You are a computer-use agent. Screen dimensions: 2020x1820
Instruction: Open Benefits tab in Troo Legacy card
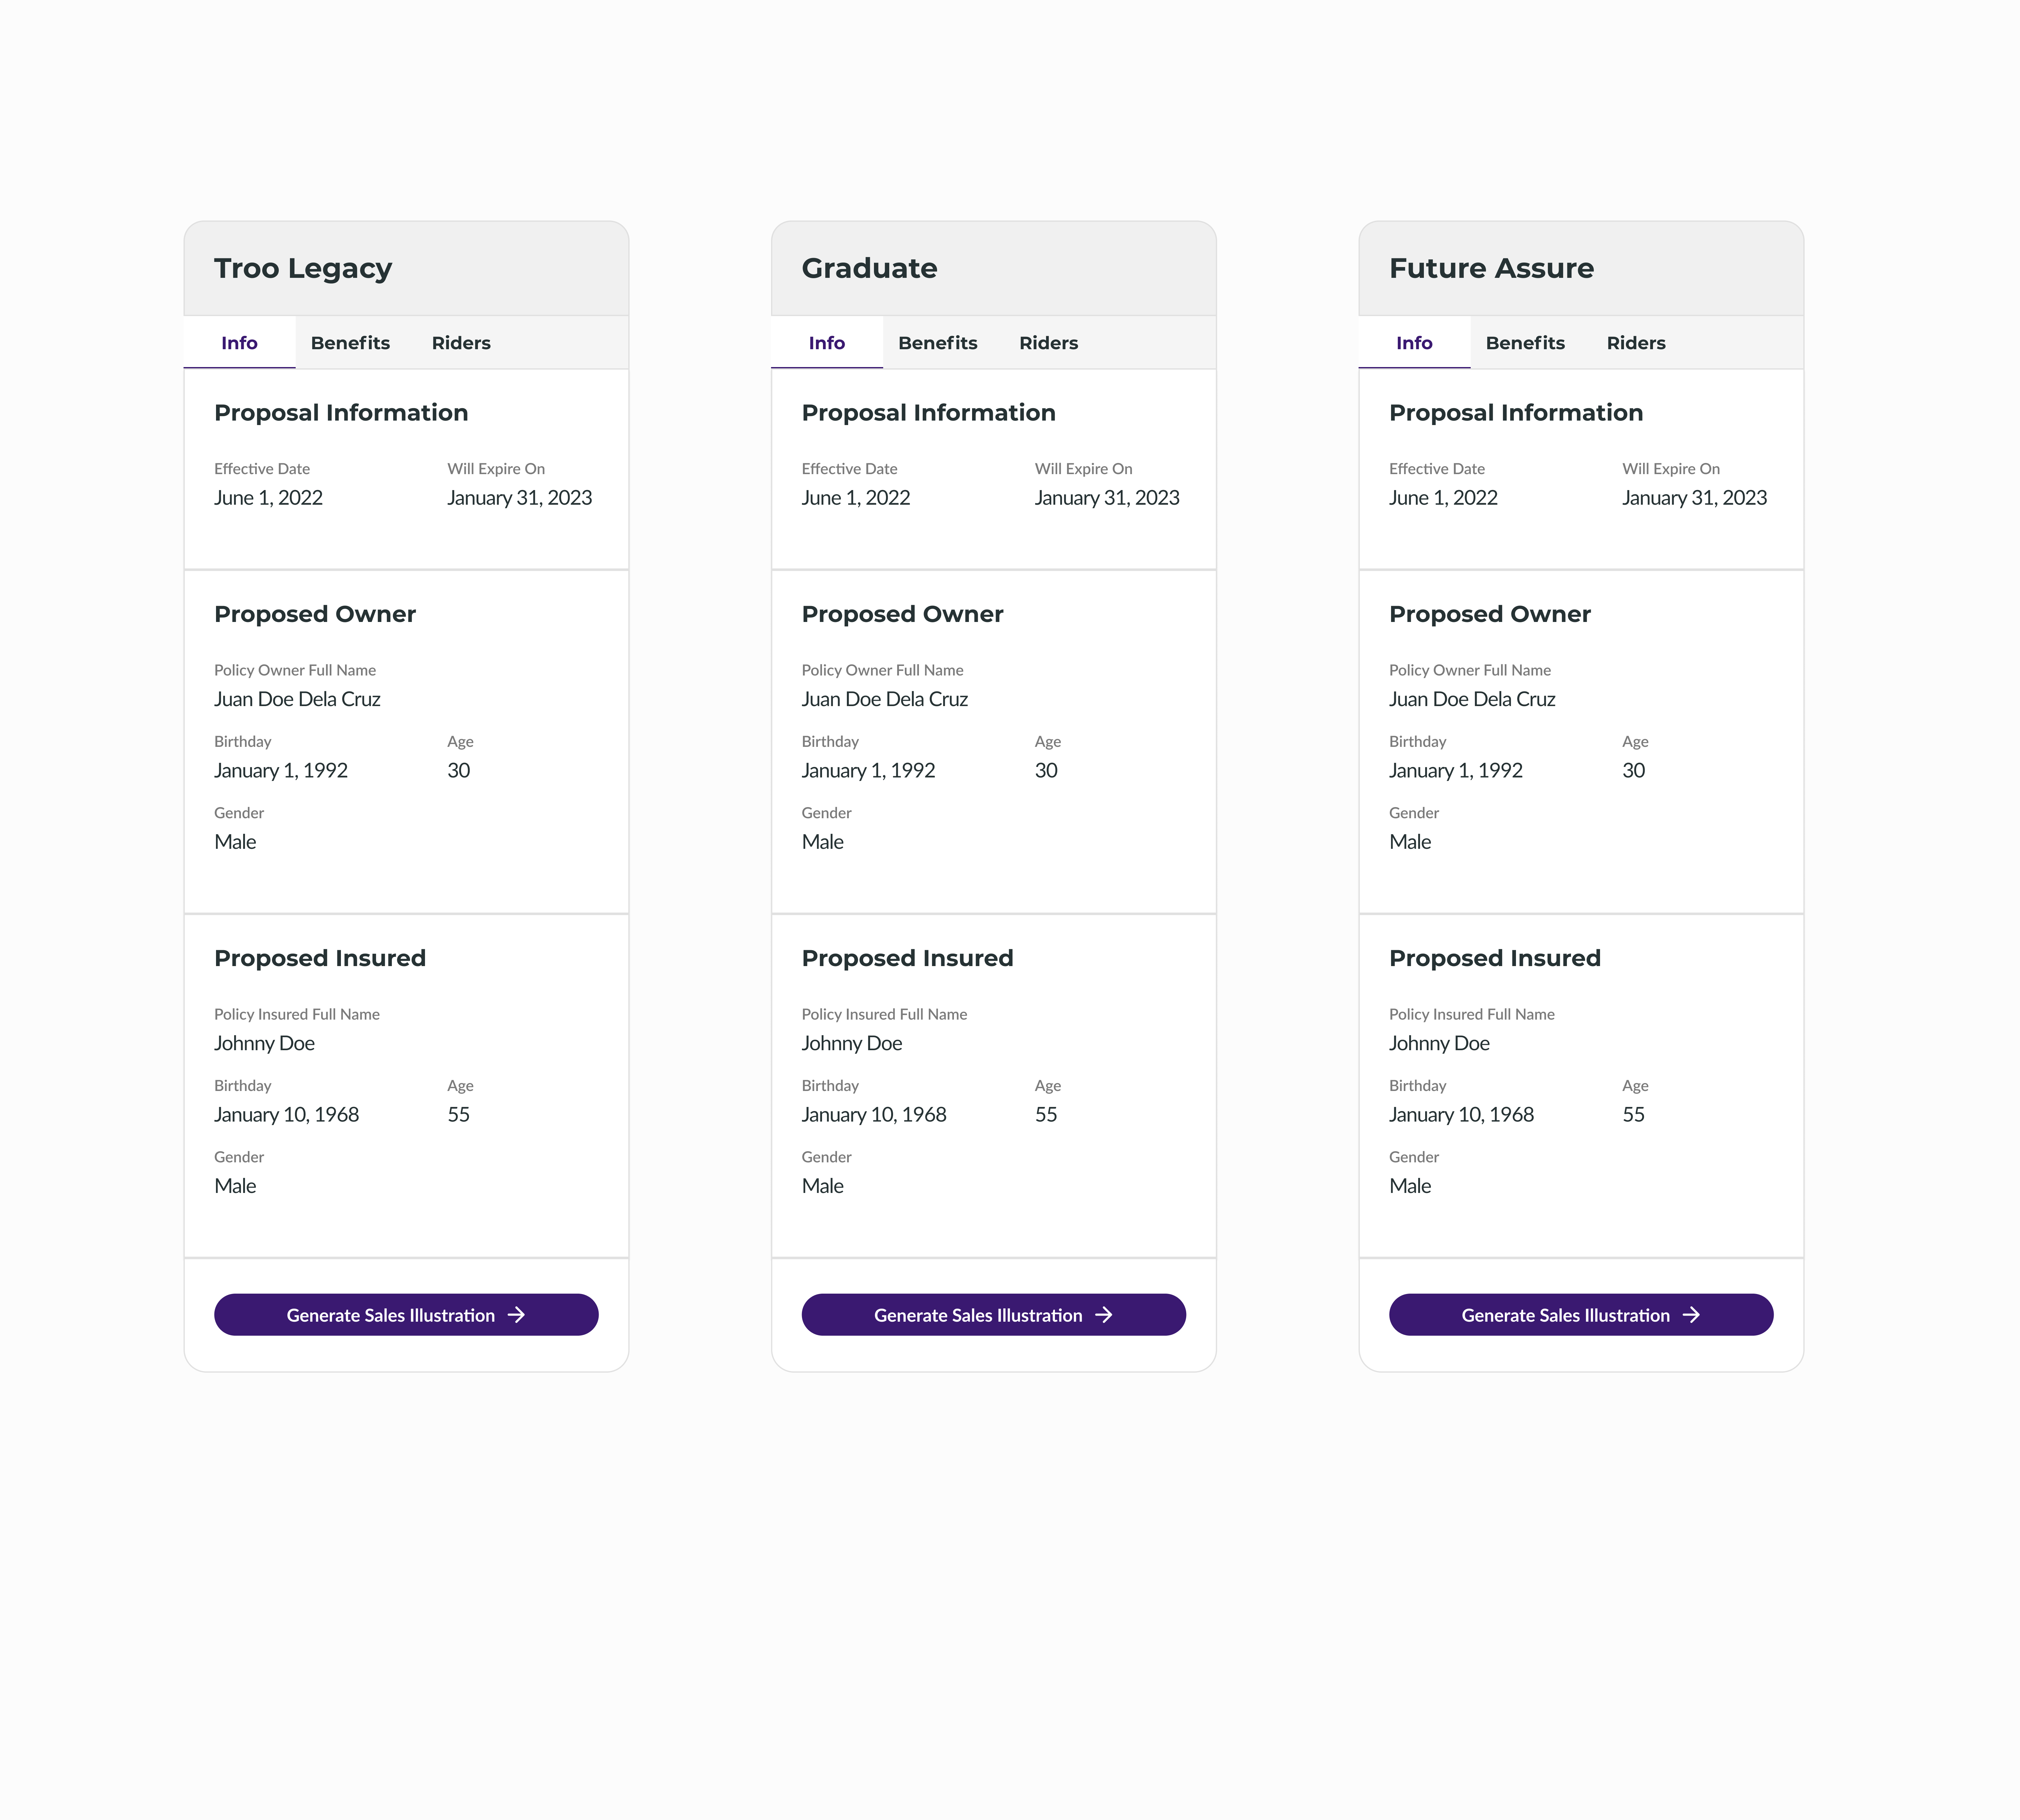[x=350, y=343]
